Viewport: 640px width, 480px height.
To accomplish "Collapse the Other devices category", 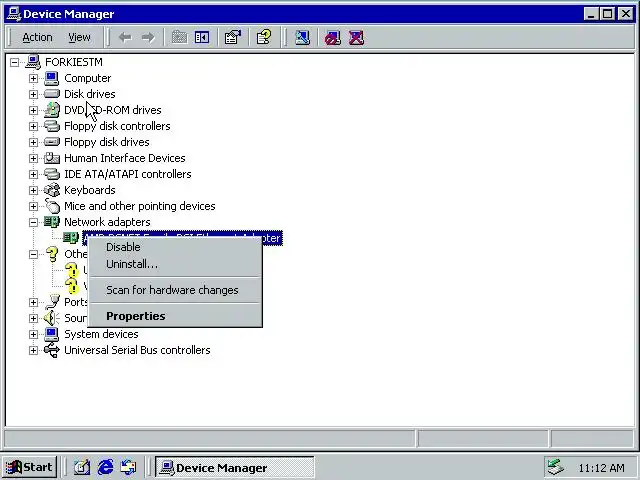I will coord(33,254).
